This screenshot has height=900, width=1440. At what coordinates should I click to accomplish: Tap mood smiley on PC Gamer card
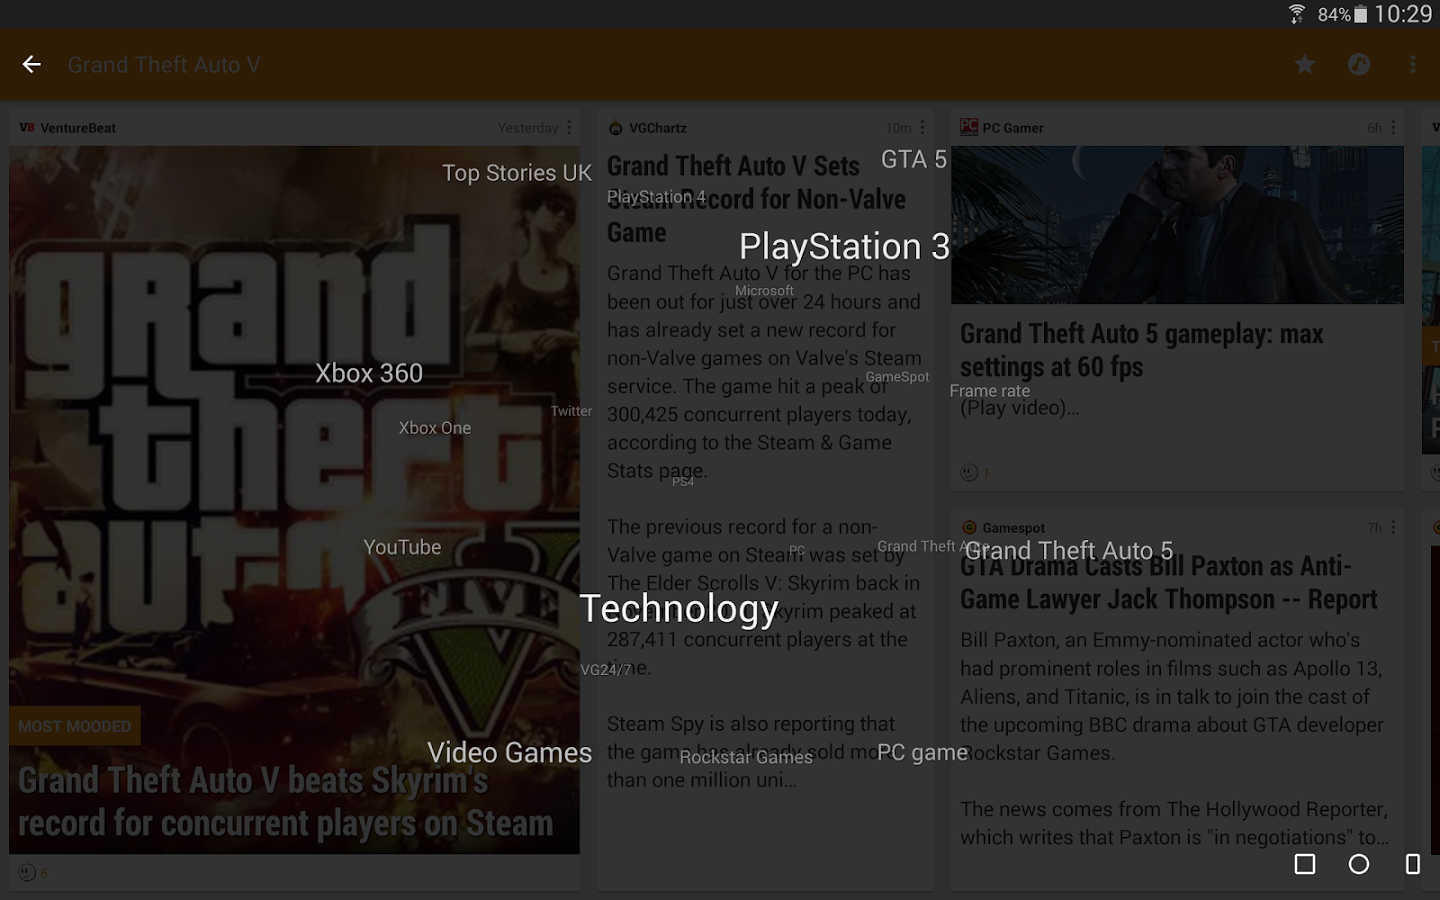click(x=969, y=472)
